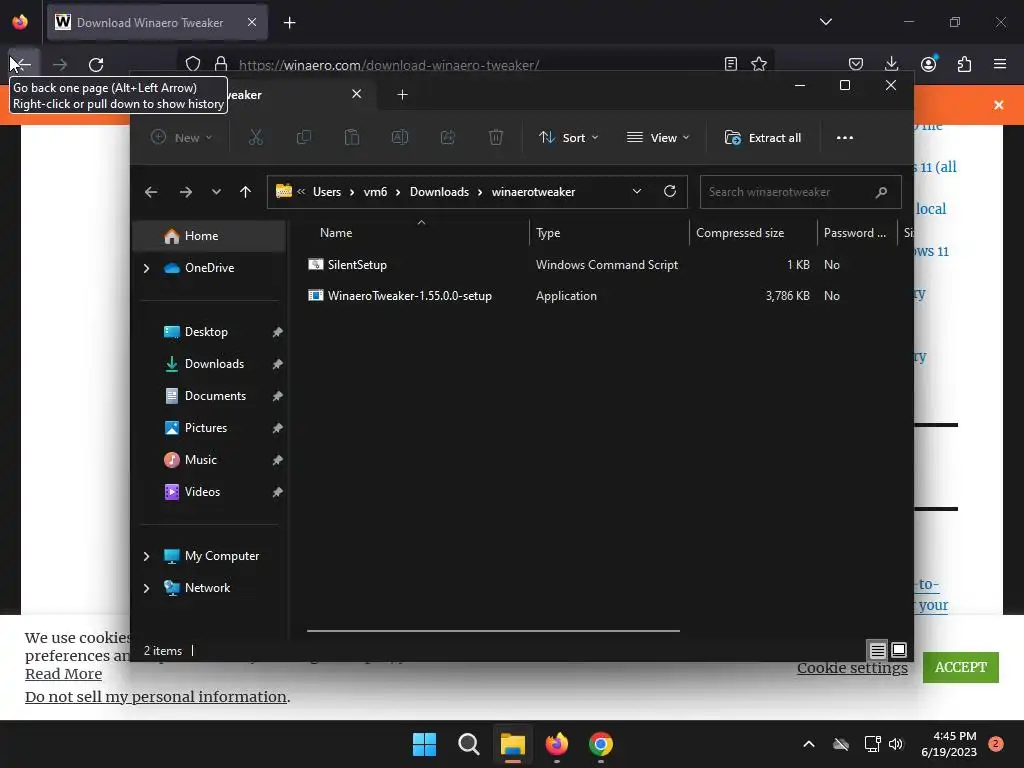The width and height of the screenshot is (1024, 768).
Task: Click Chrome icon on the taskbar
Action: pos(601,744)
